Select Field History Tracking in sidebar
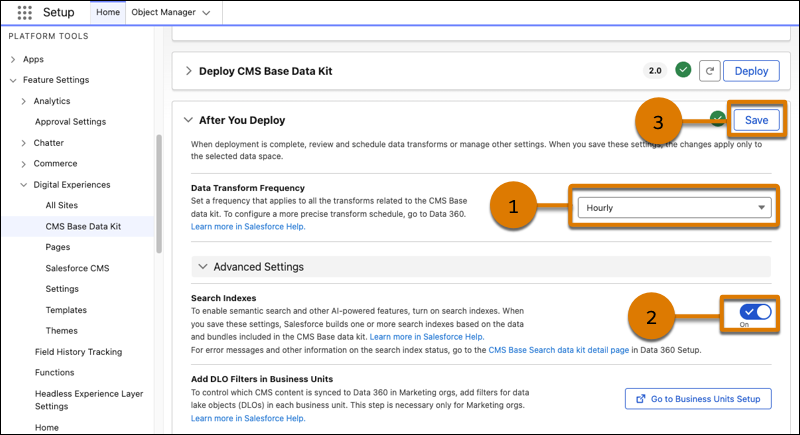The image size is (800, 435). coord(78,352)
